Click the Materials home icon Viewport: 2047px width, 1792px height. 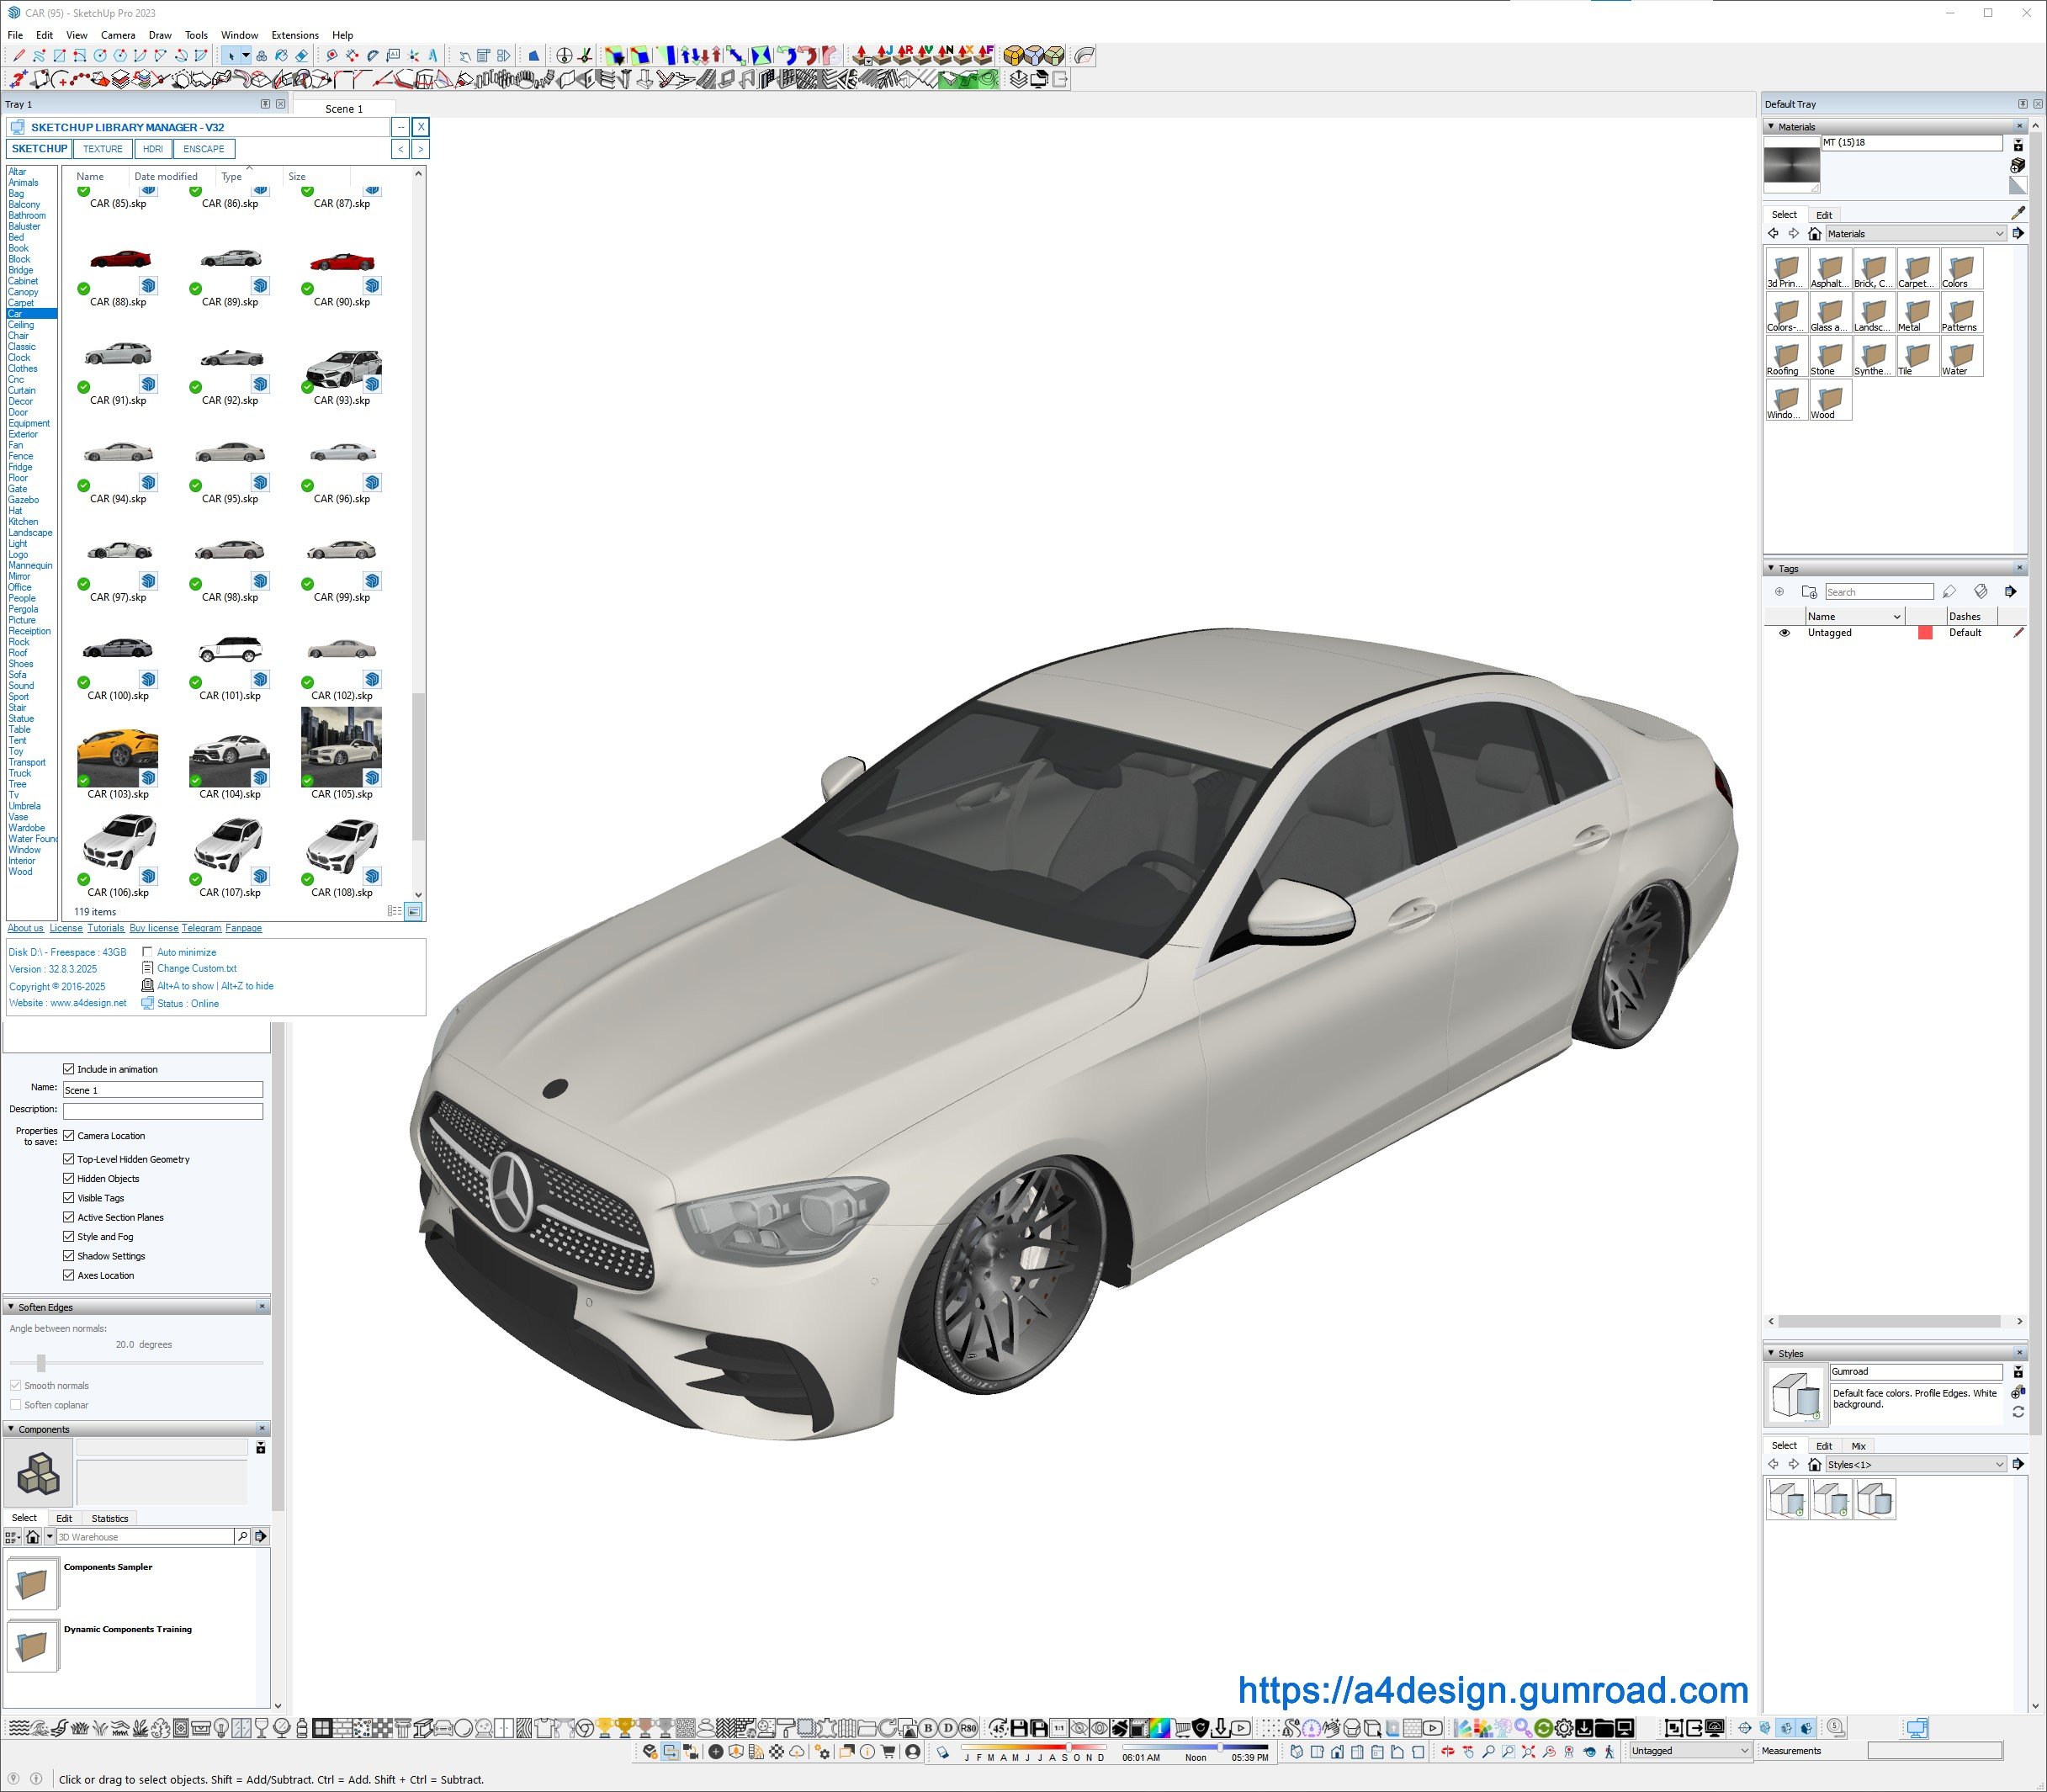(1814, 234)
